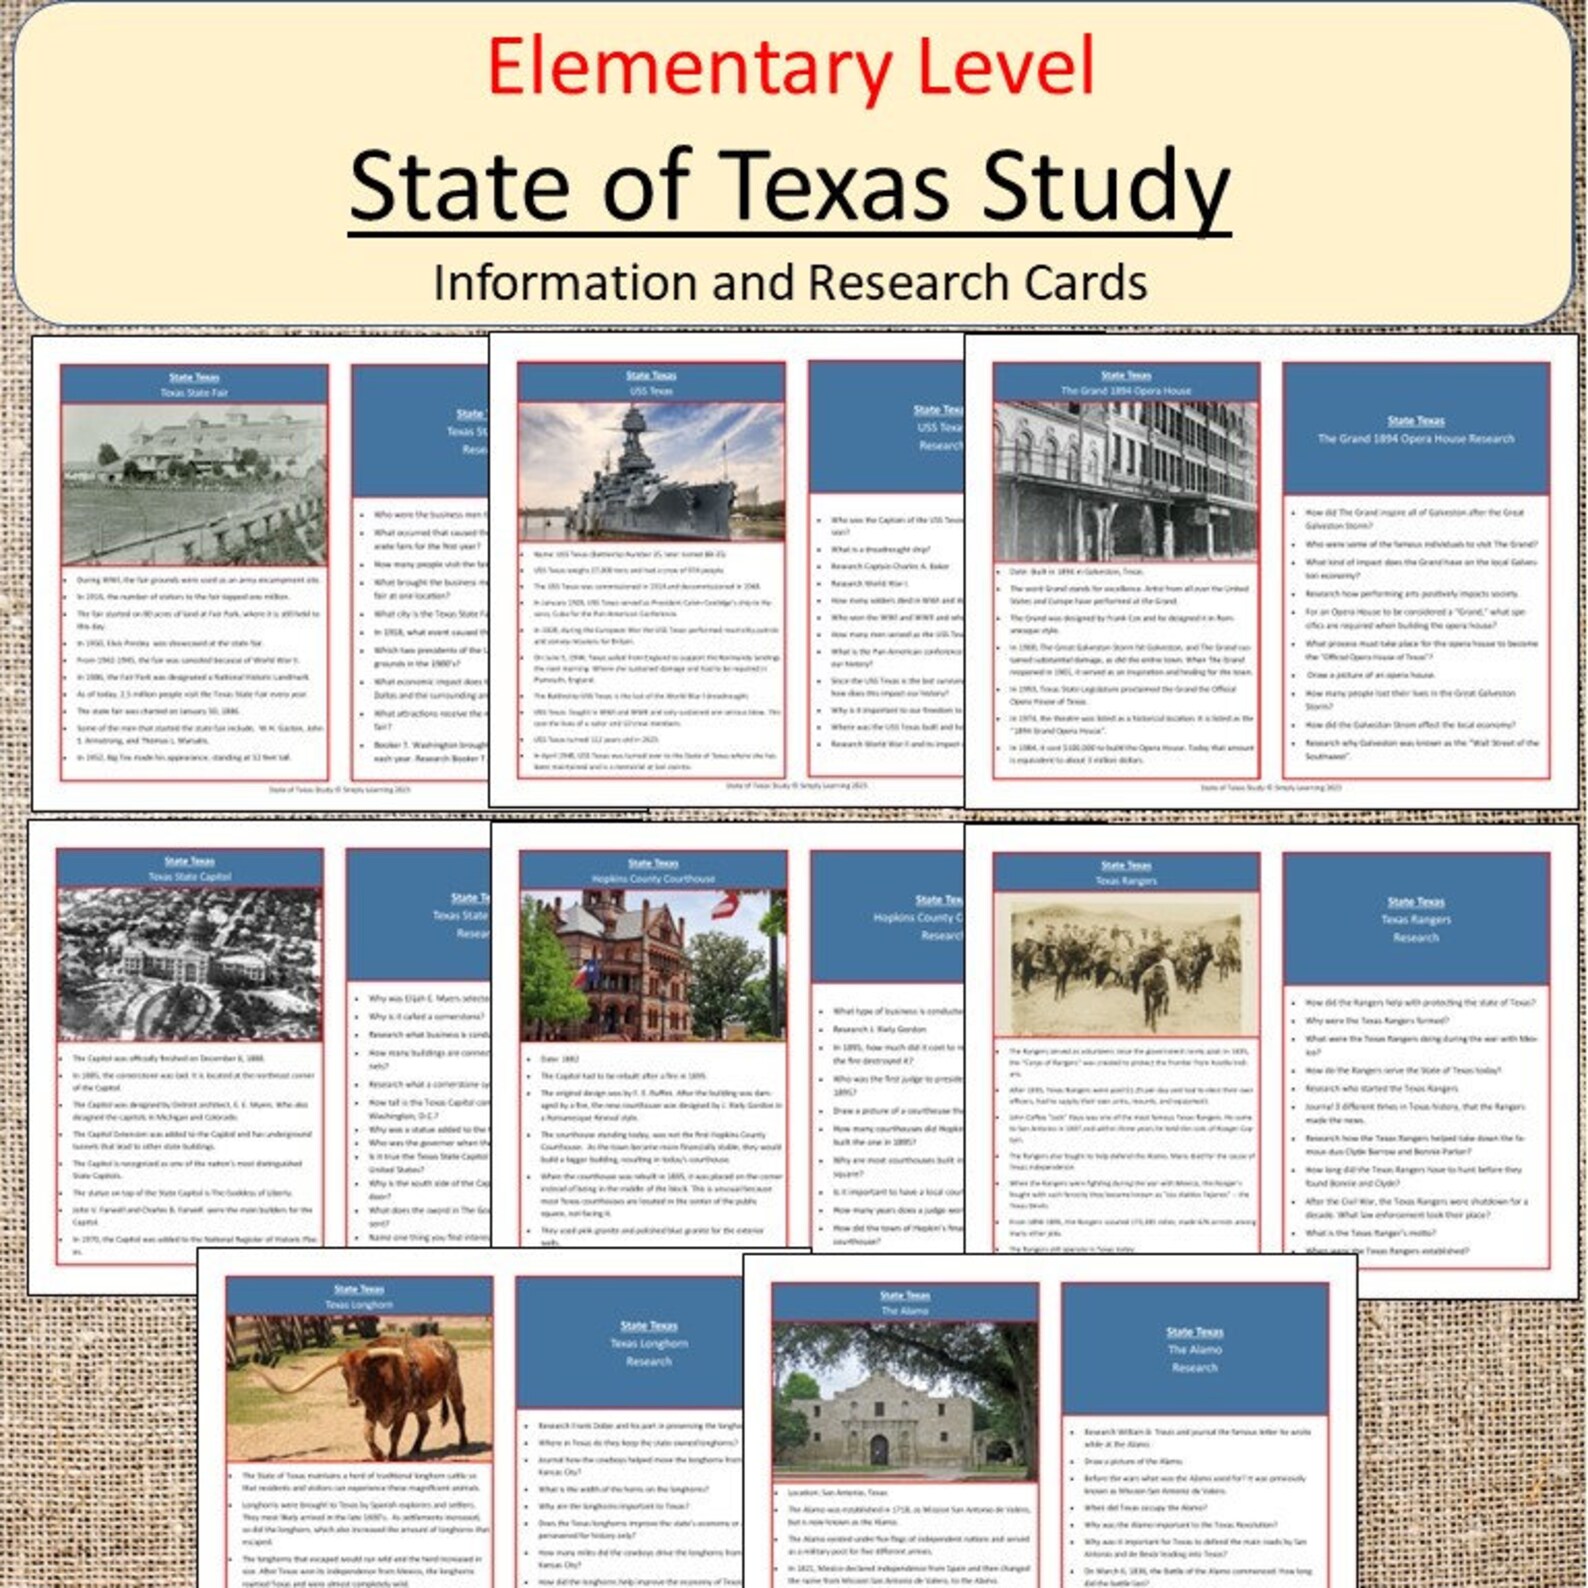This screenshot has height=1588, width=1588.
Task: Select the Texas Rangers sepia photo
Action: click(1126, 966)
